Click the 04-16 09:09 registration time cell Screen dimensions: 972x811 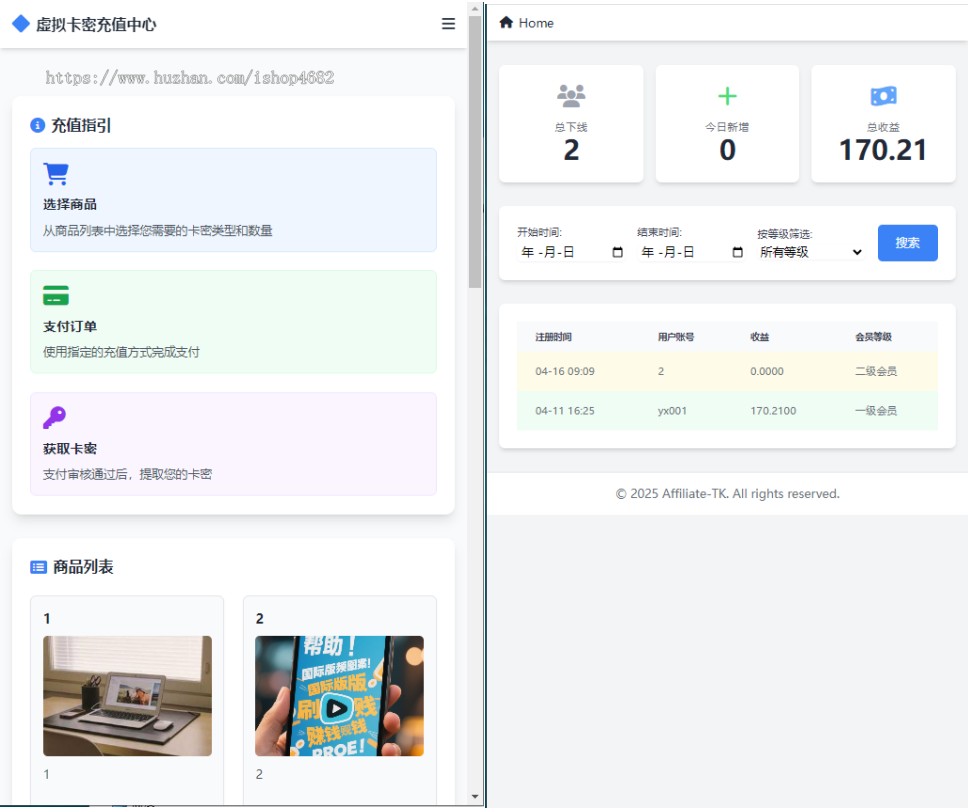[566, 372]
